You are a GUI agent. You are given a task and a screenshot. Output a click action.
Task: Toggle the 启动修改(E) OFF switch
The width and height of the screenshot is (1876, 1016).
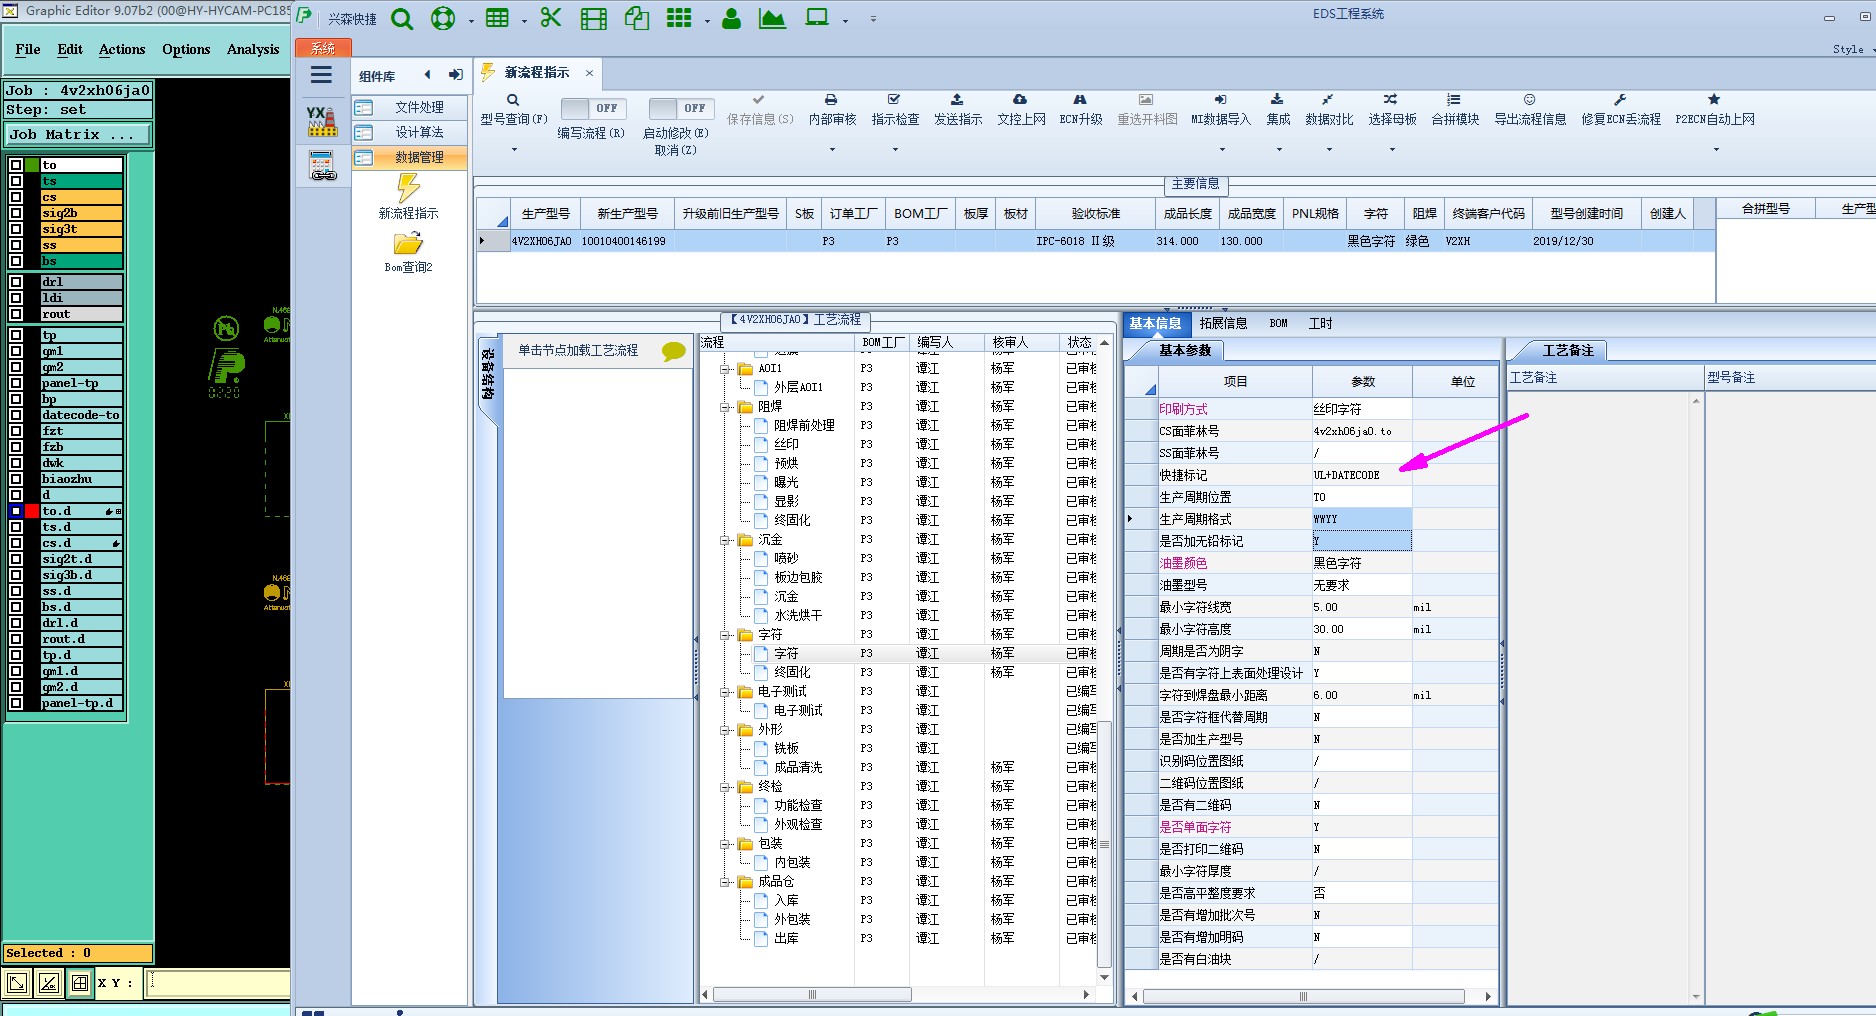(680, 108)
